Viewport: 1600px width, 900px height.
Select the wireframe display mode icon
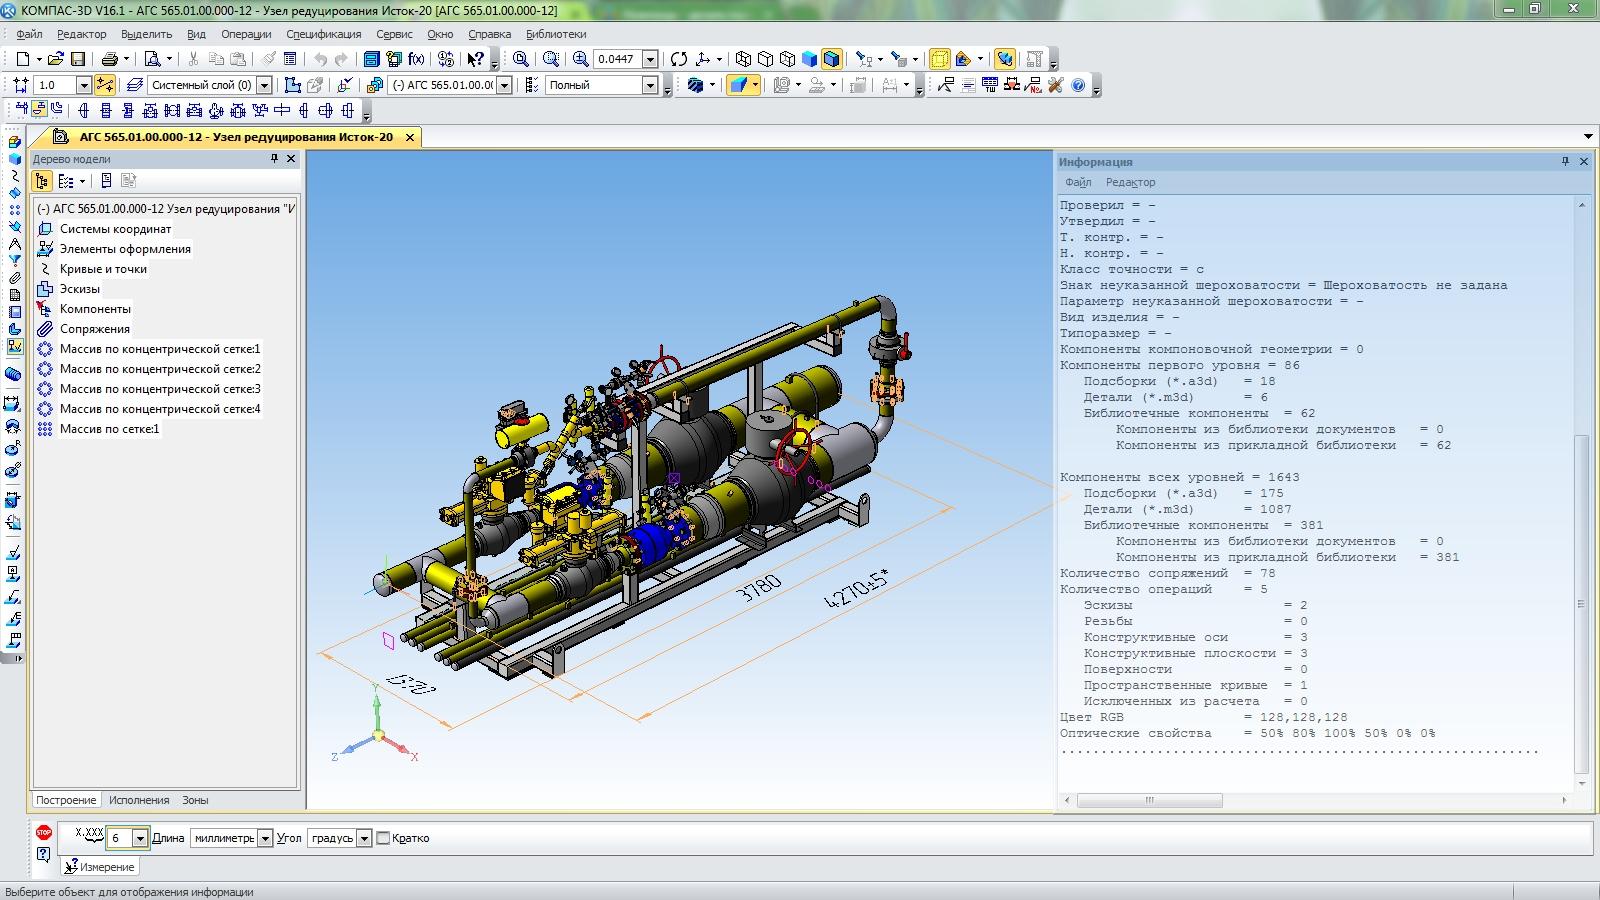tap(743, 59)
